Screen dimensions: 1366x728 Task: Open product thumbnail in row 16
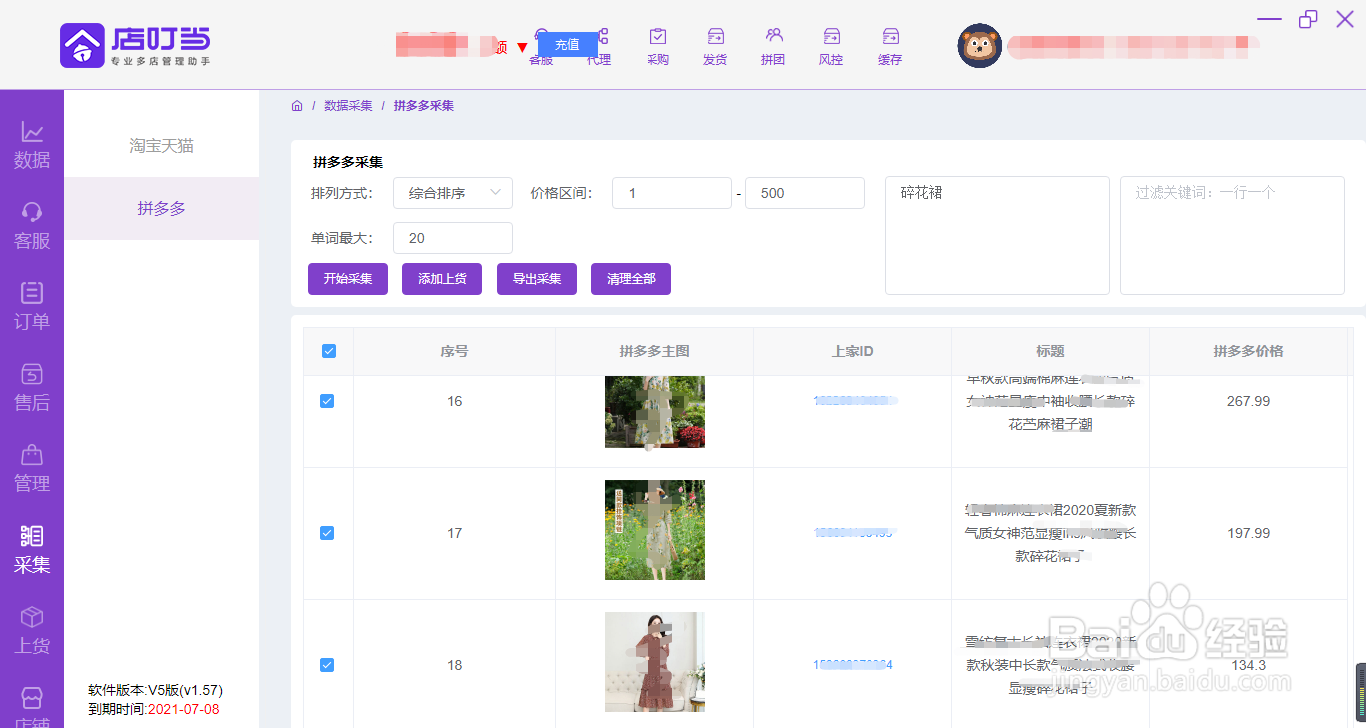pos(655,411)
